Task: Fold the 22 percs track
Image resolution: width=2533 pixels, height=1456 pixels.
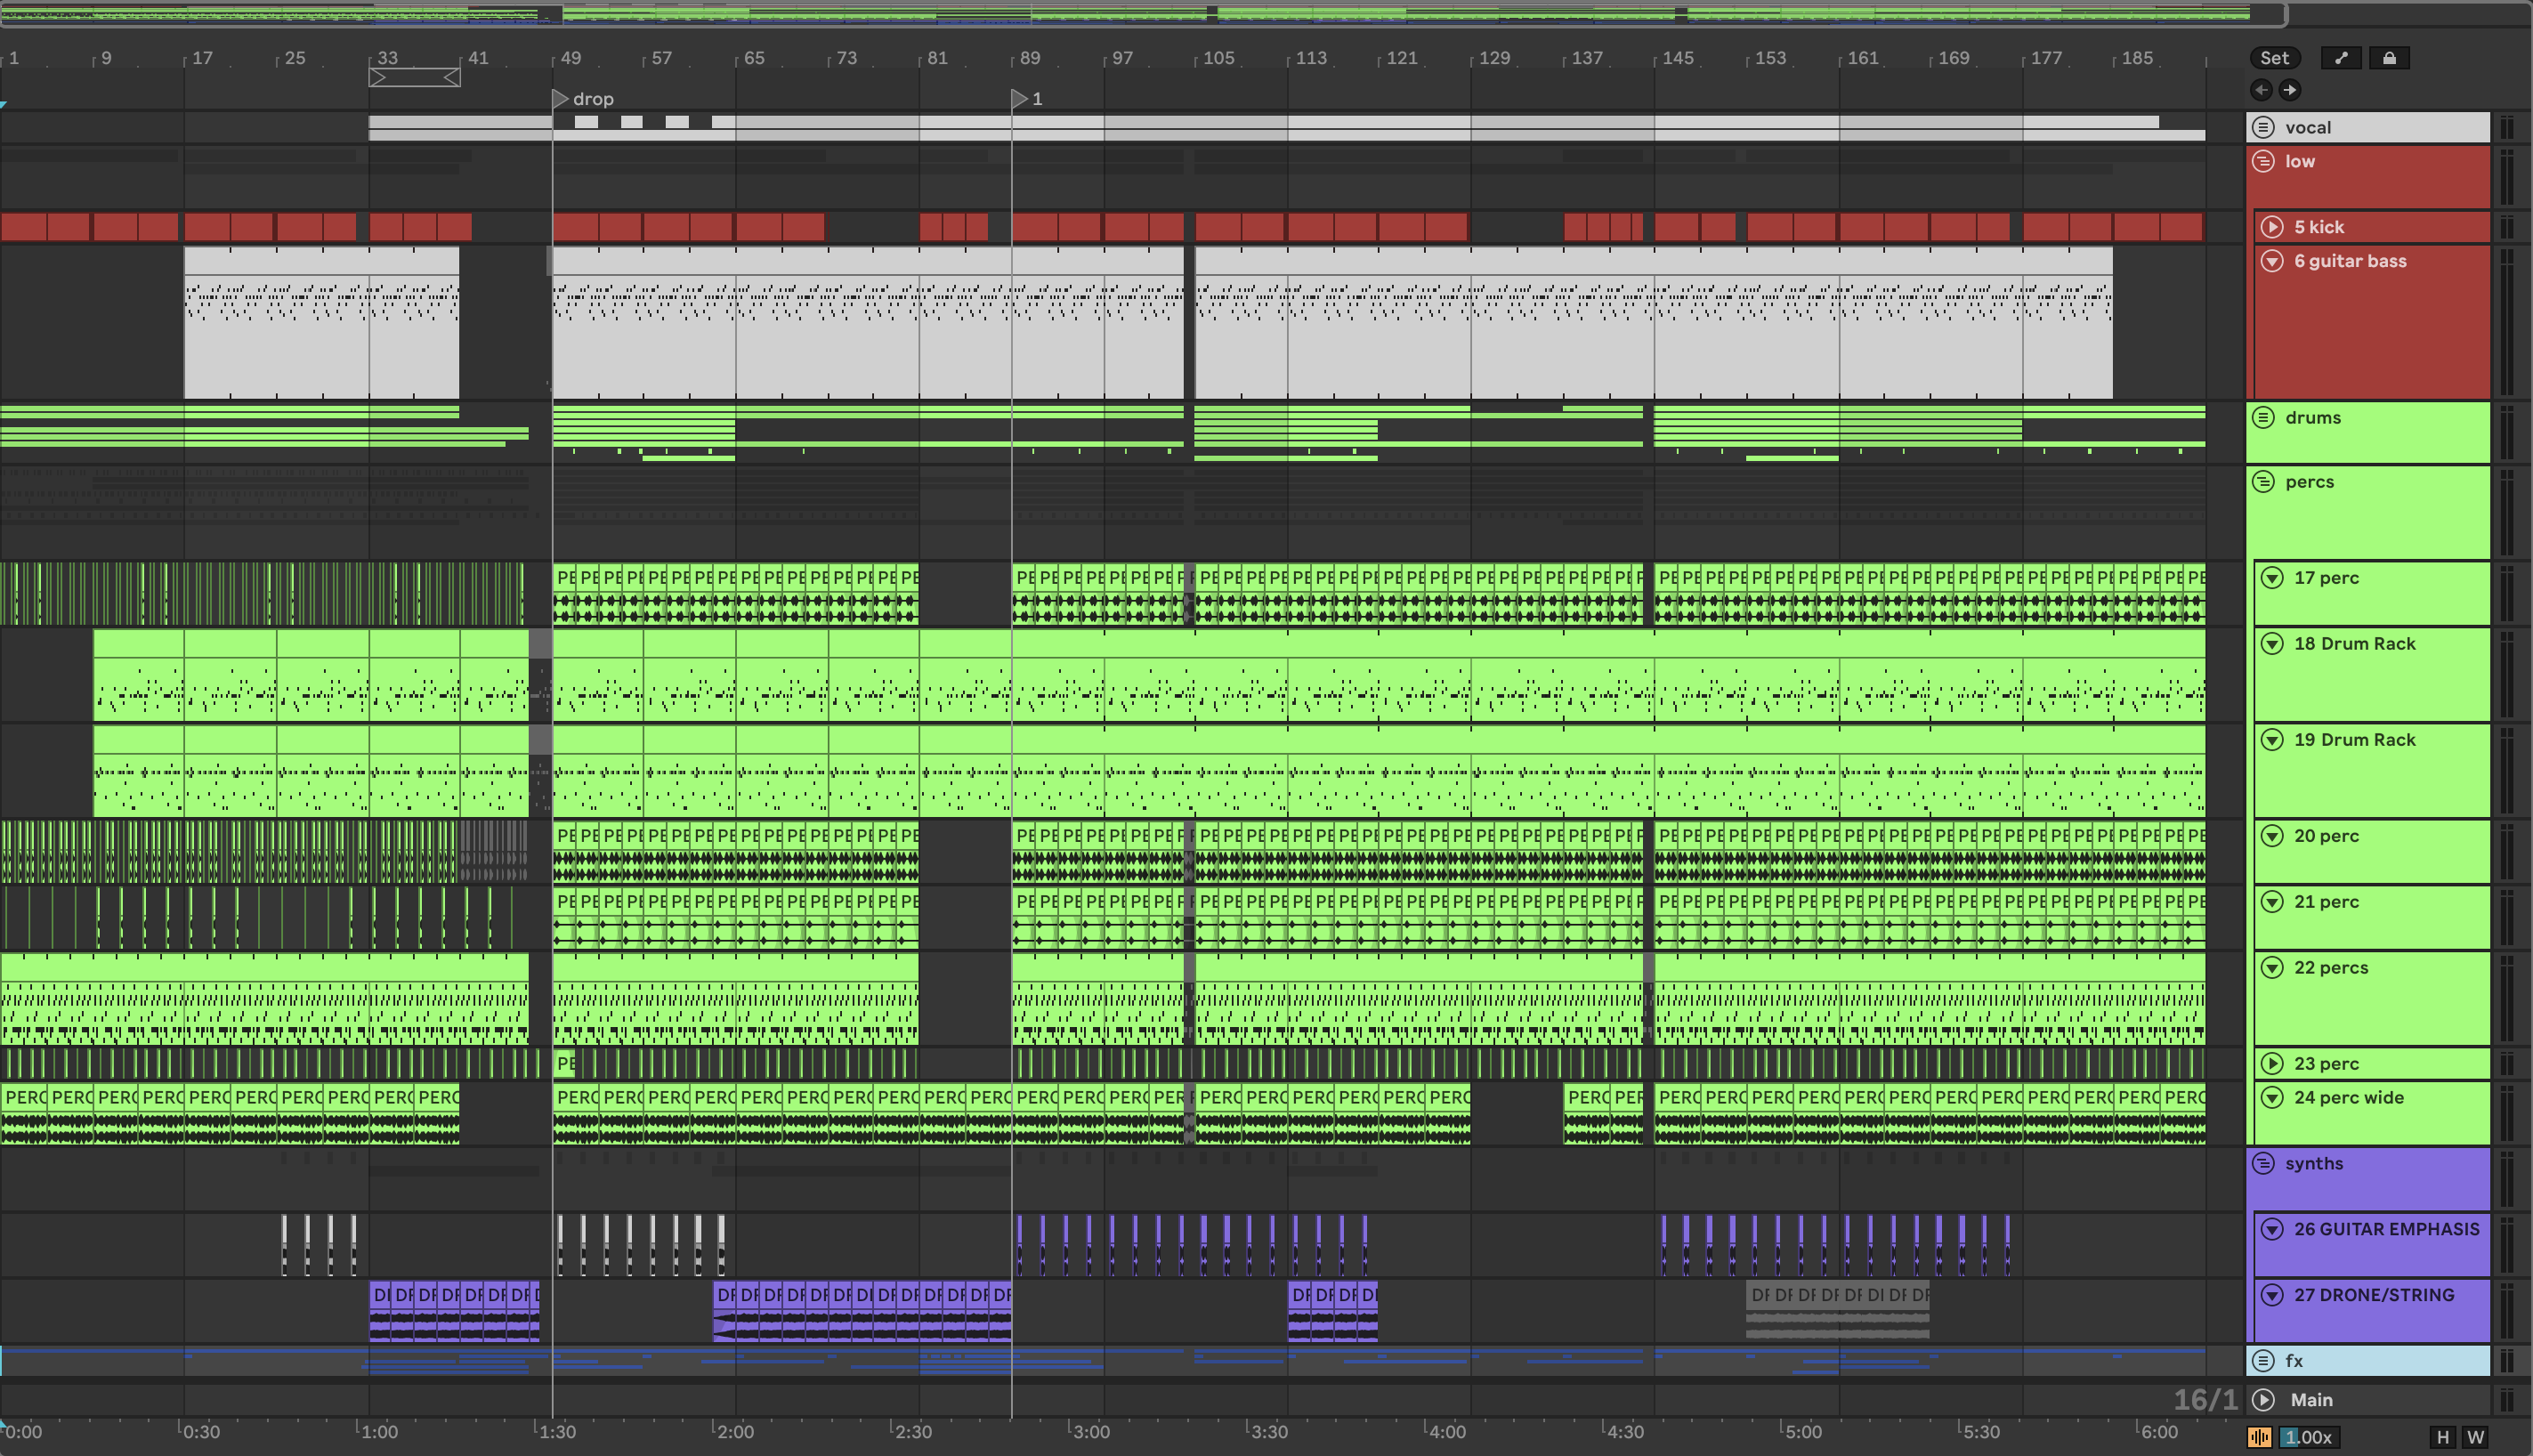Action: [x=2272, y=967]
